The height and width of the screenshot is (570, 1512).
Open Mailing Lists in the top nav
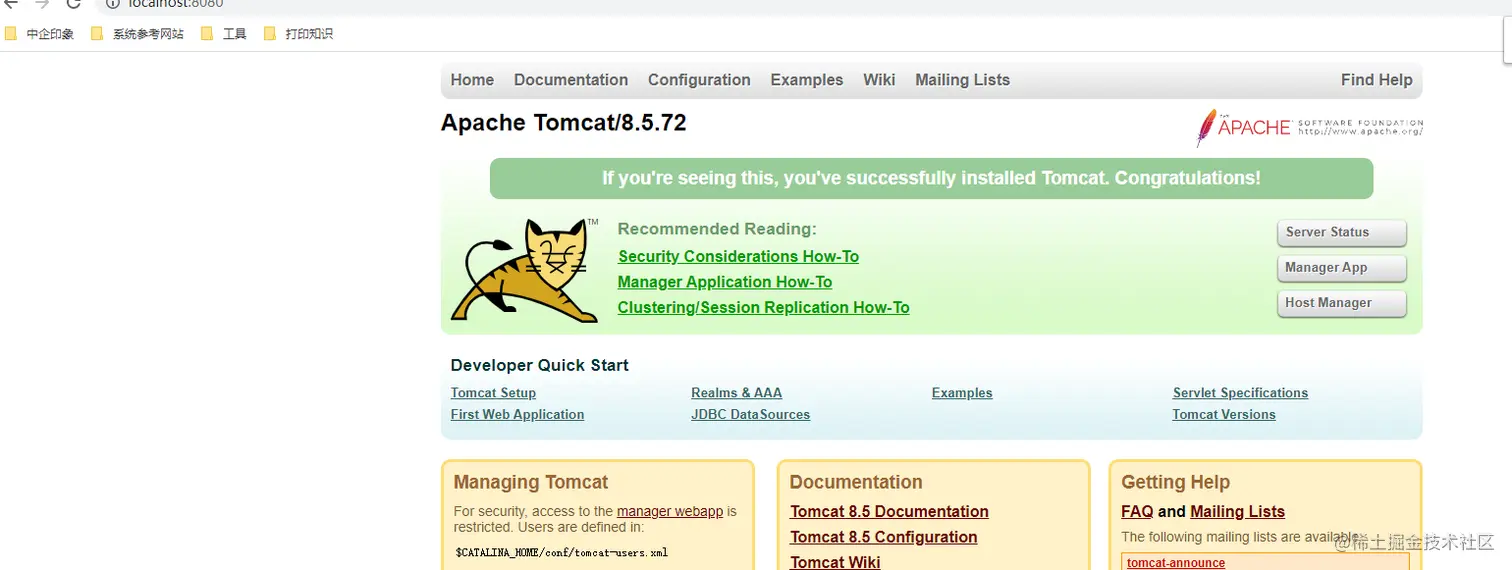pos(962,80)
